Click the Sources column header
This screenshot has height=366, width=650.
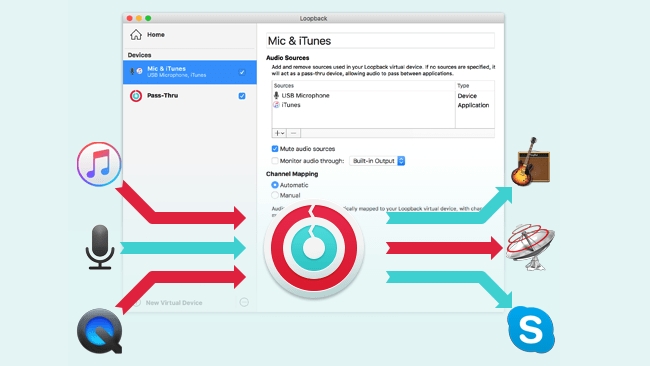(284, 86)
